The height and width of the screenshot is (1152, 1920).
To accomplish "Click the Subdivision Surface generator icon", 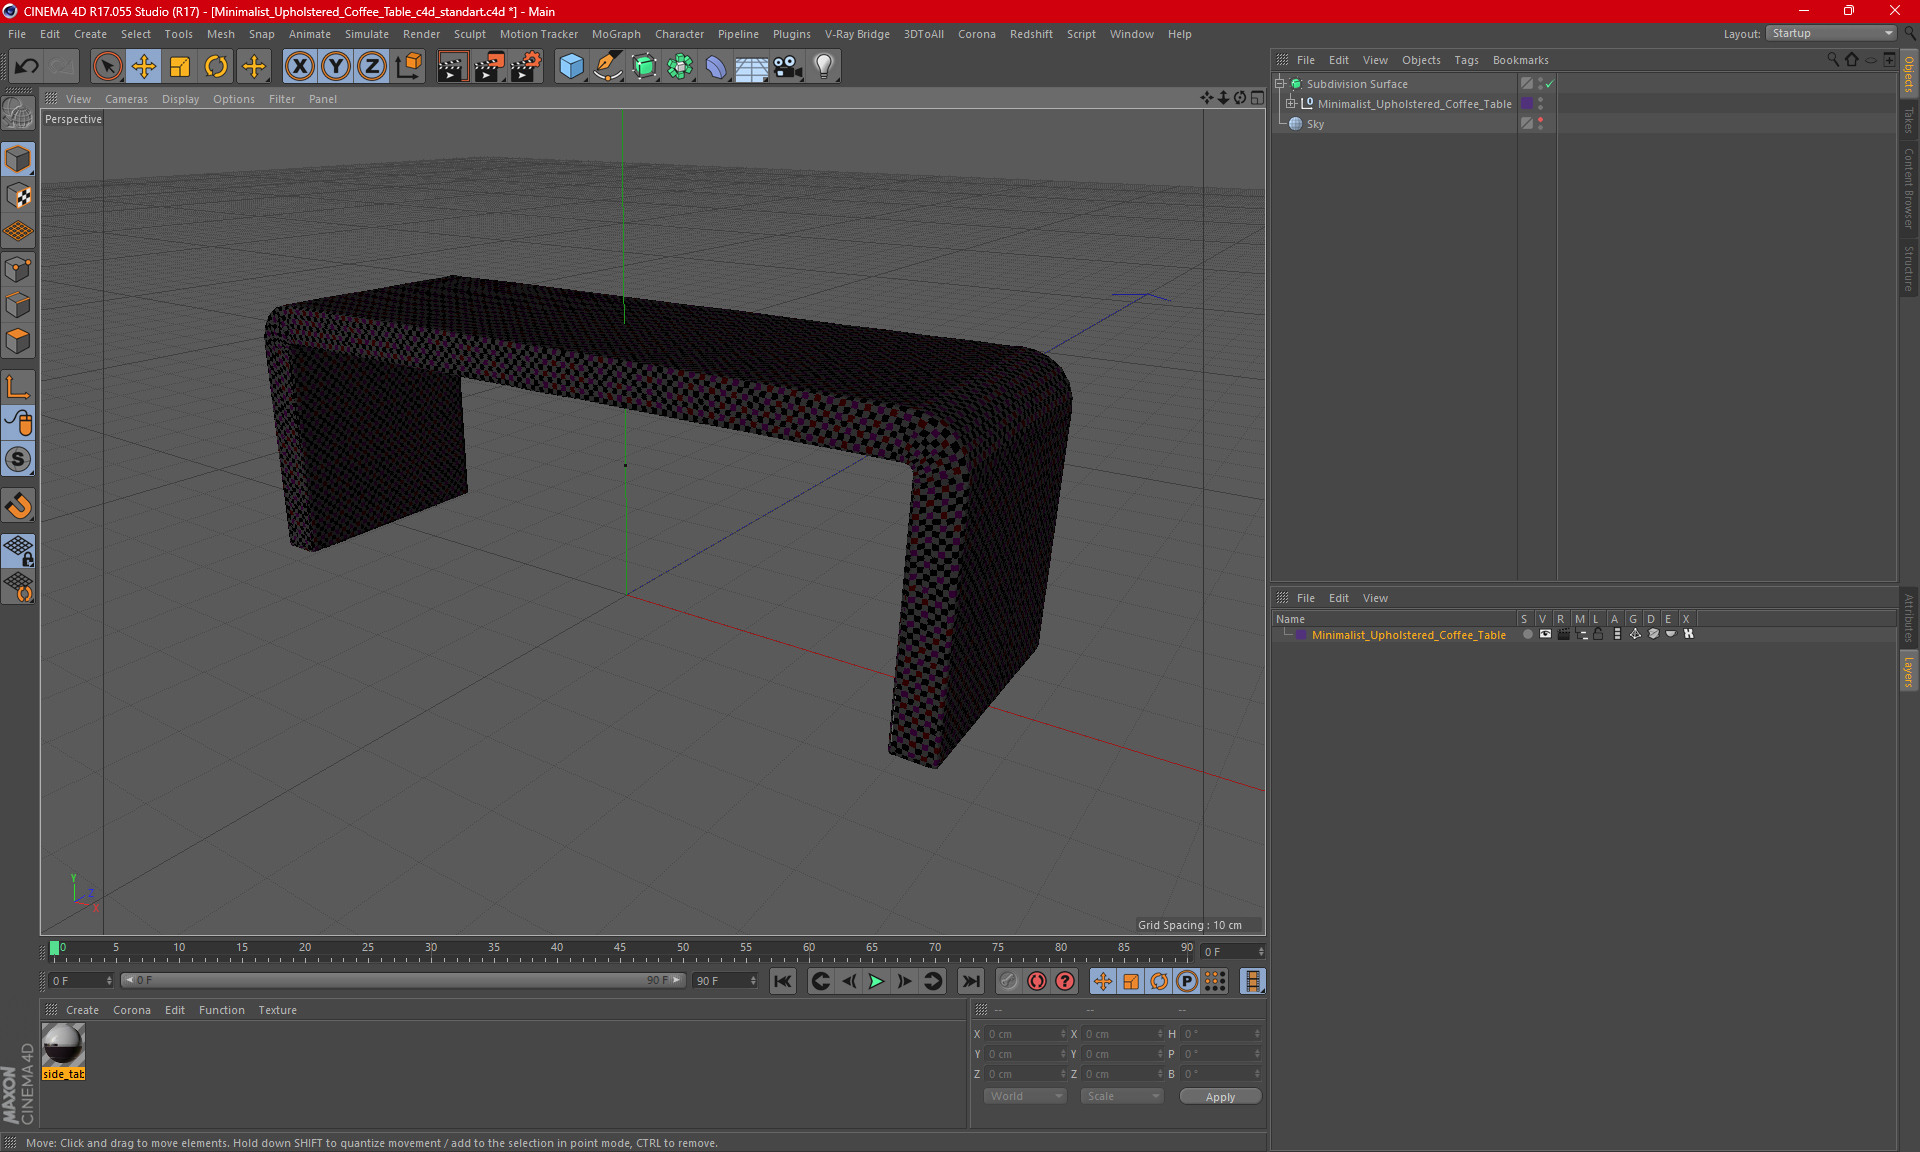I will (644, 67).
